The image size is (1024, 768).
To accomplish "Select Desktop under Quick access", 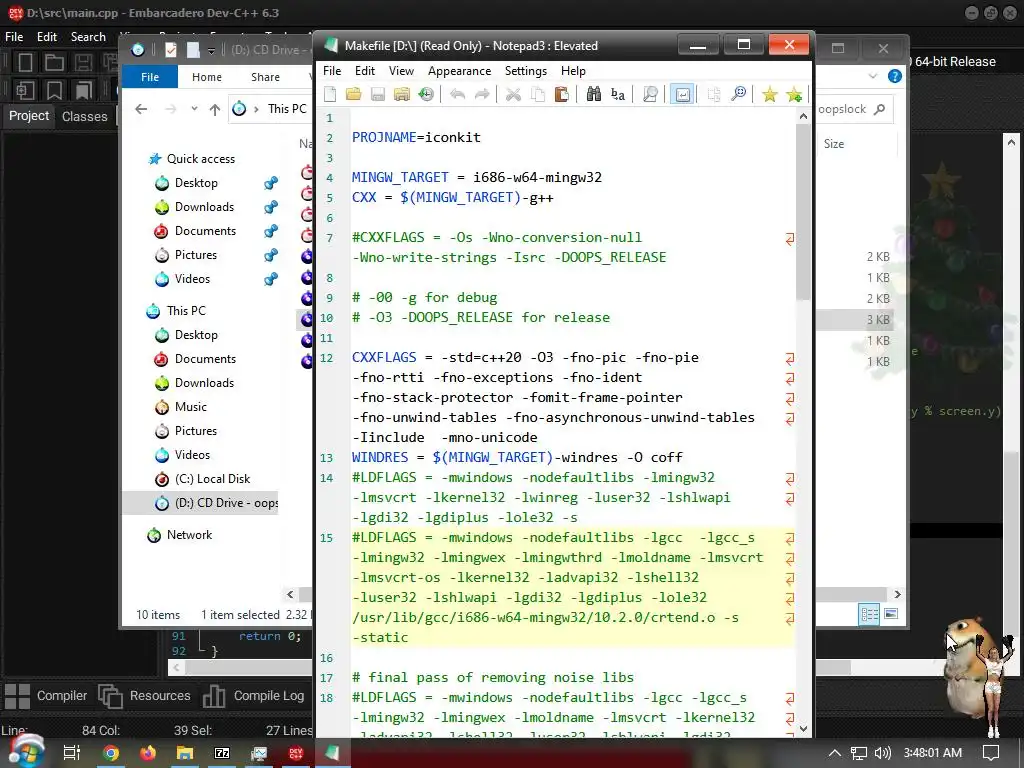I will pos(196,183).
